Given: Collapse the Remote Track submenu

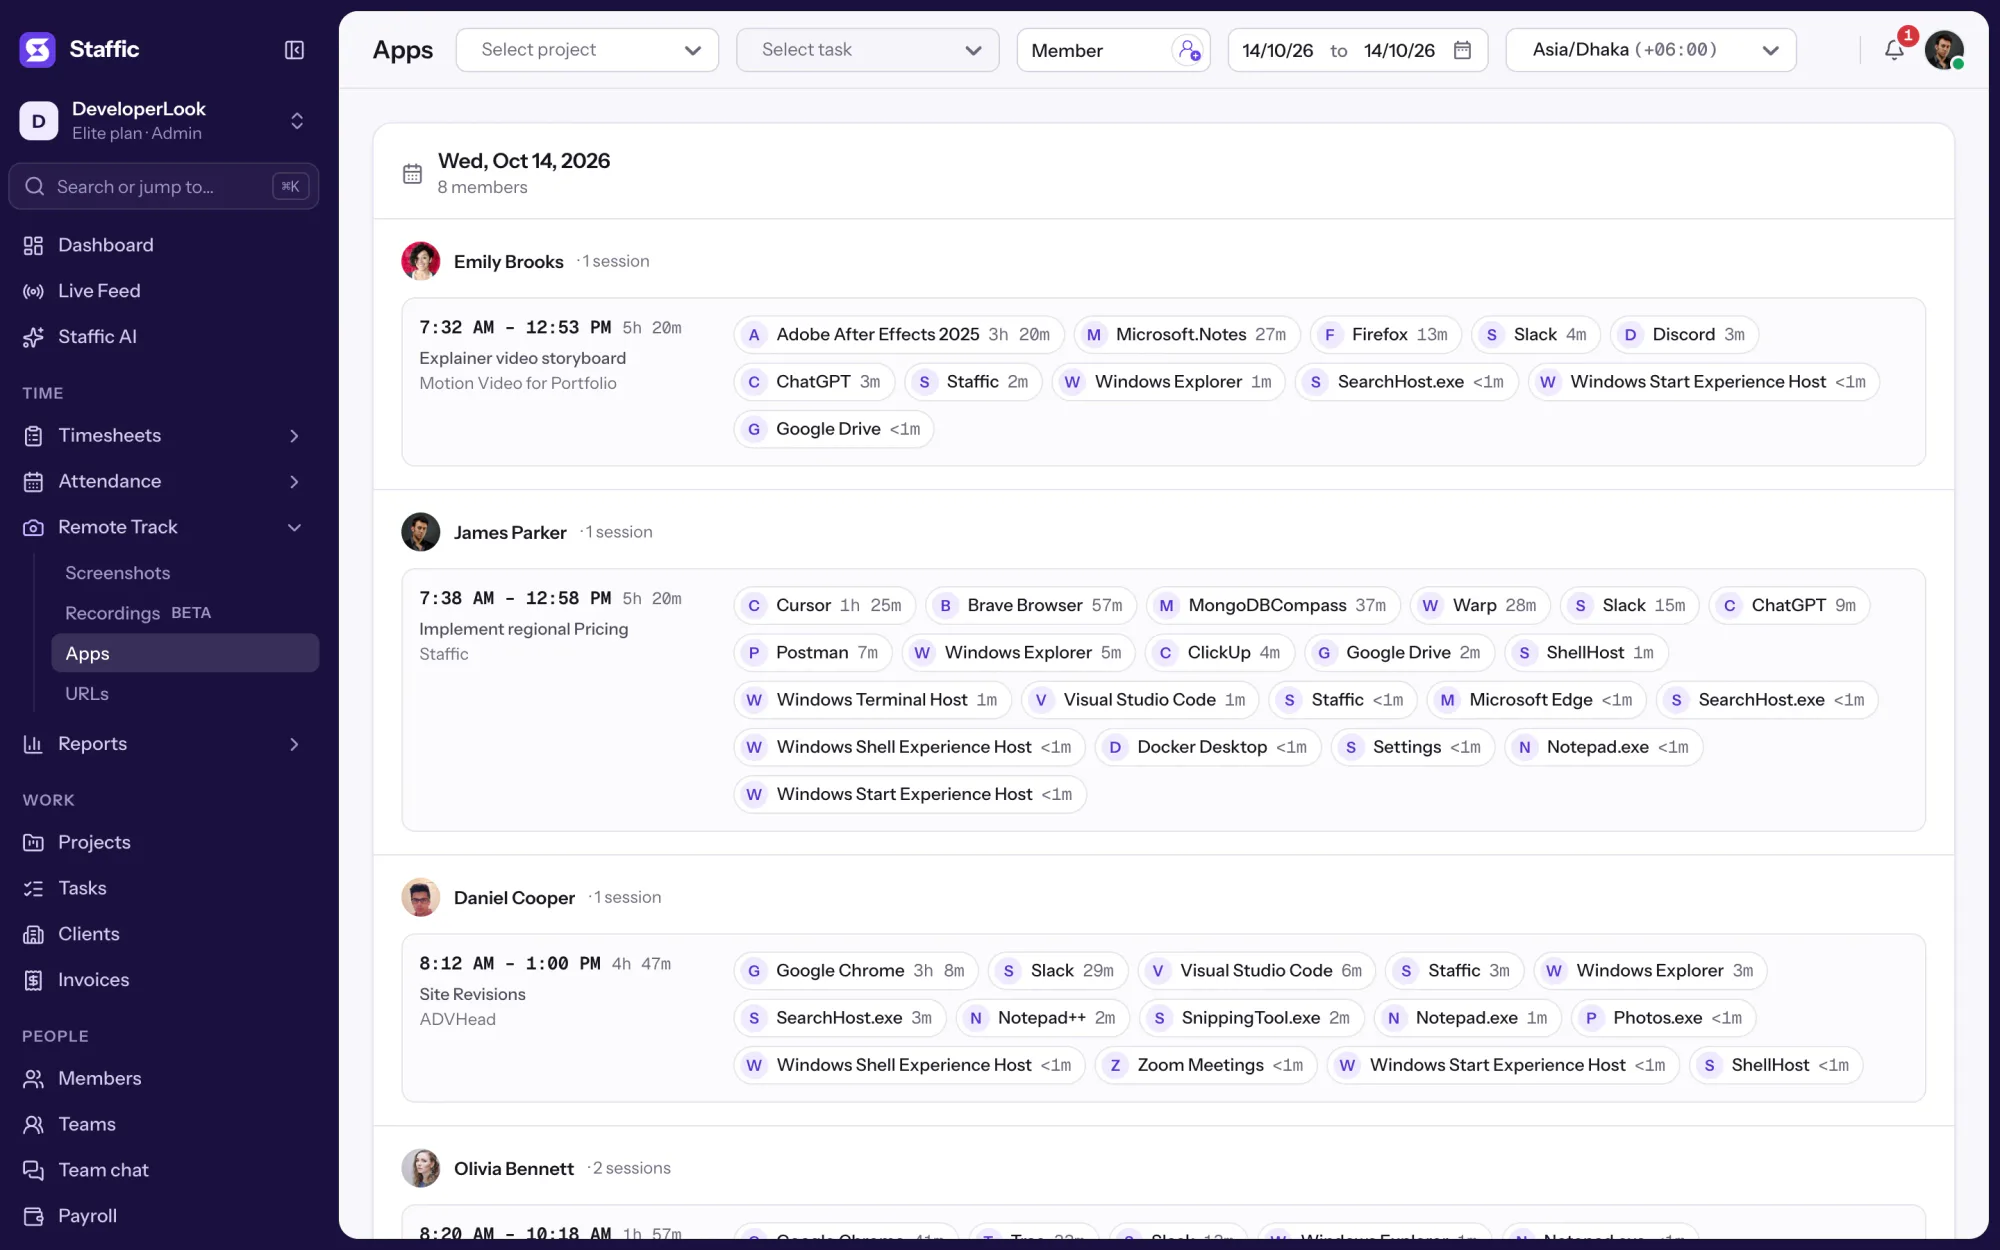Looking at the screenshot, I should coord(294,527).
